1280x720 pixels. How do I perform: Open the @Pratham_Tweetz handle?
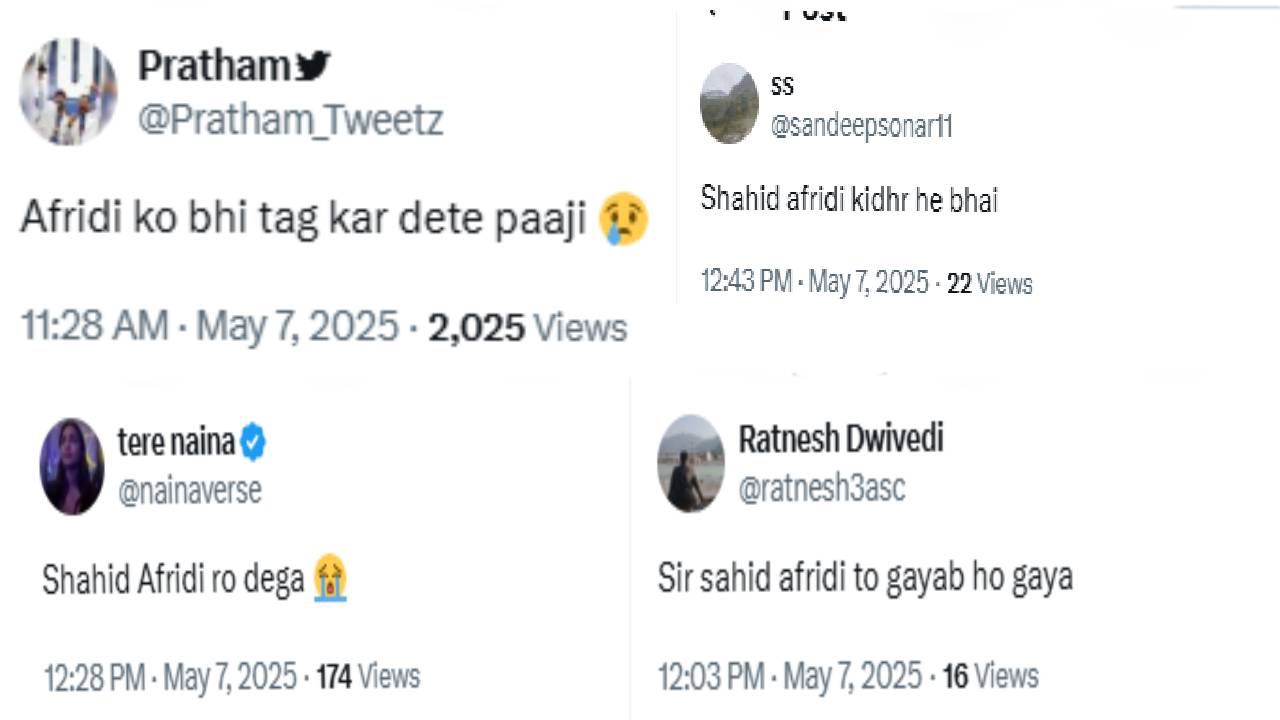[290, 121]
